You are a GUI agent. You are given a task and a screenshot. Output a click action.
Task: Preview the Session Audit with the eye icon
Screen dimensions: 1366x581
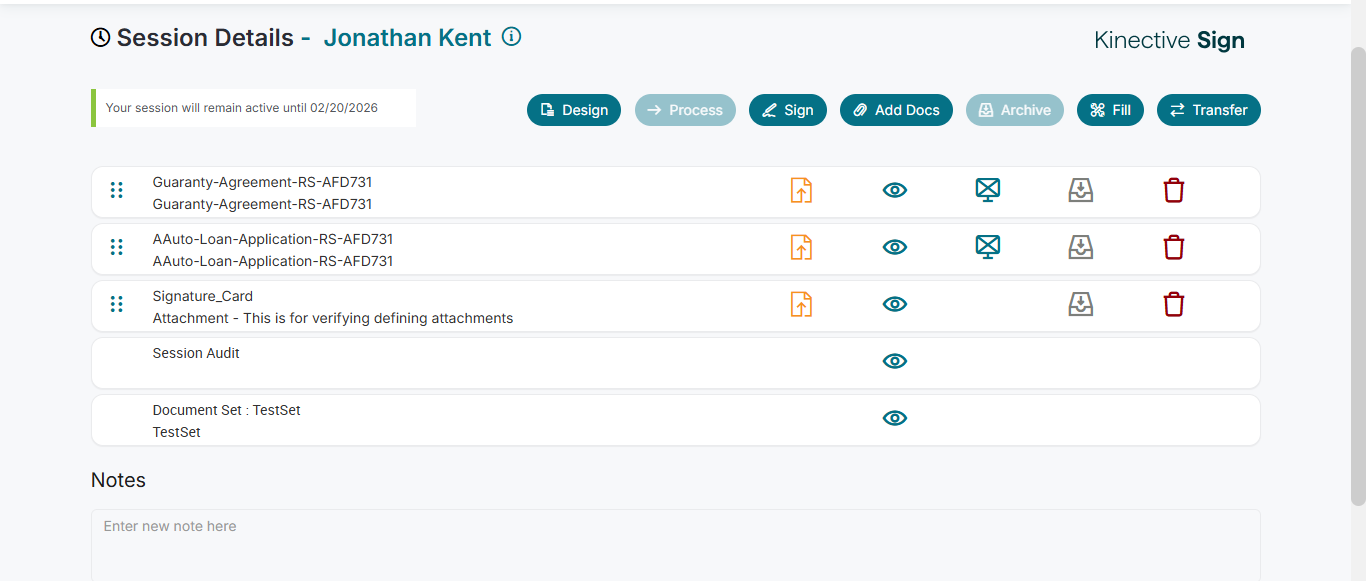pyautogui.click(x=895, y=361)
